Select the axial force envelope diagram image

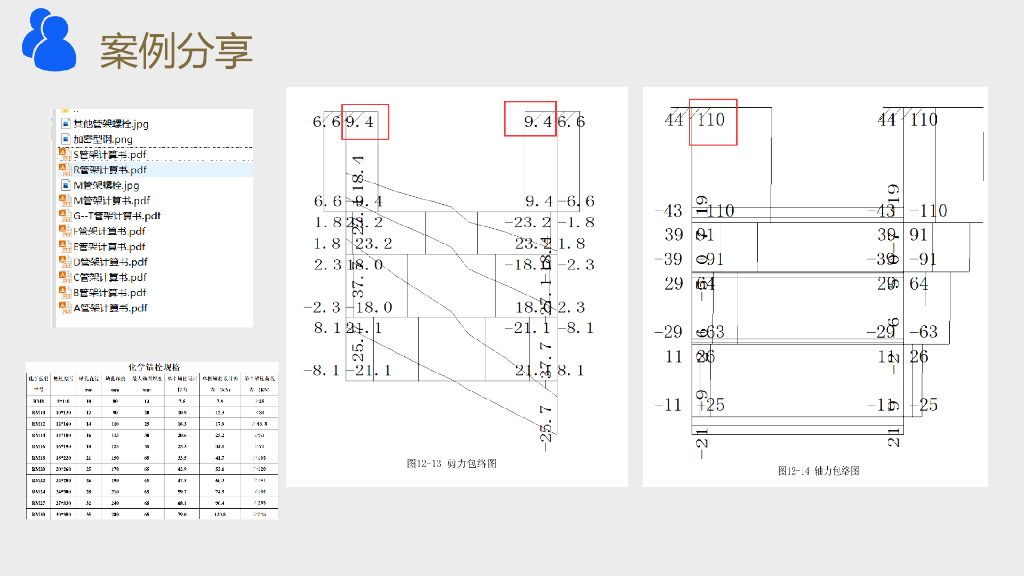pyautogui.click(x=815, y=287)
